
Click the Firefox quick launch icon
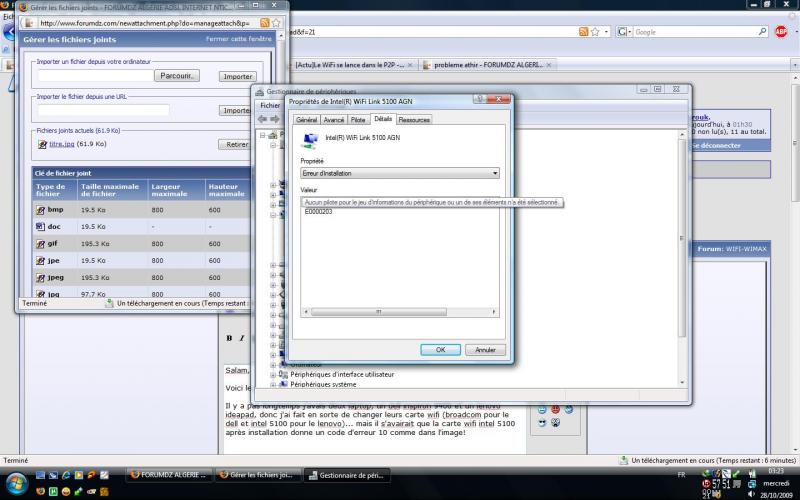tap(41, 491)
